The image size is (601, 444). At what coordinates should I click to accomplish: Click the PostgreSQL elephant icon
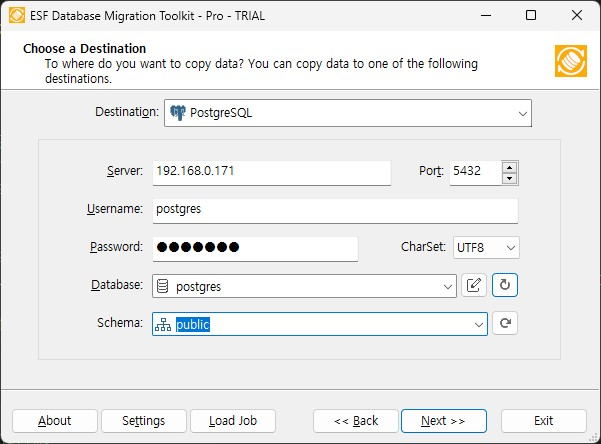[177, 113]
